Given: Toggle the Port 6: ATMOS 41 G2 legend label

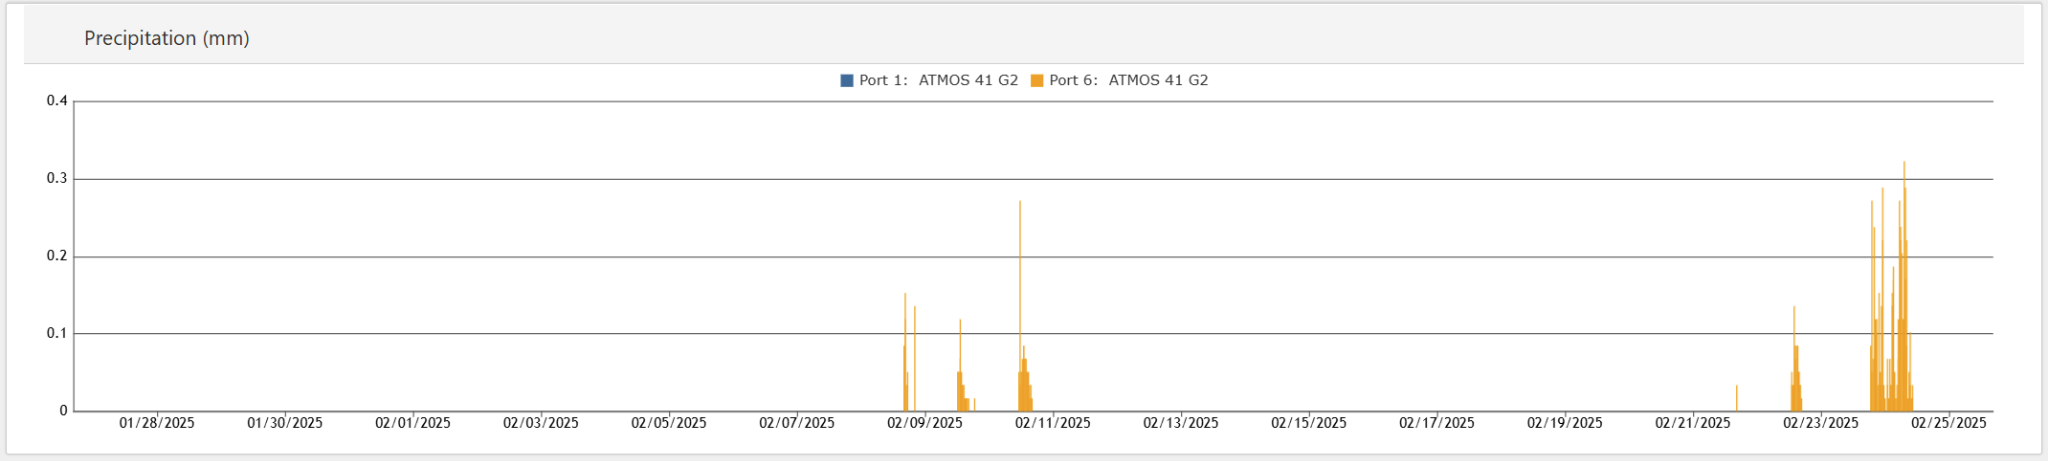Looking at the screenshot, I should [x=1128, y=81].
